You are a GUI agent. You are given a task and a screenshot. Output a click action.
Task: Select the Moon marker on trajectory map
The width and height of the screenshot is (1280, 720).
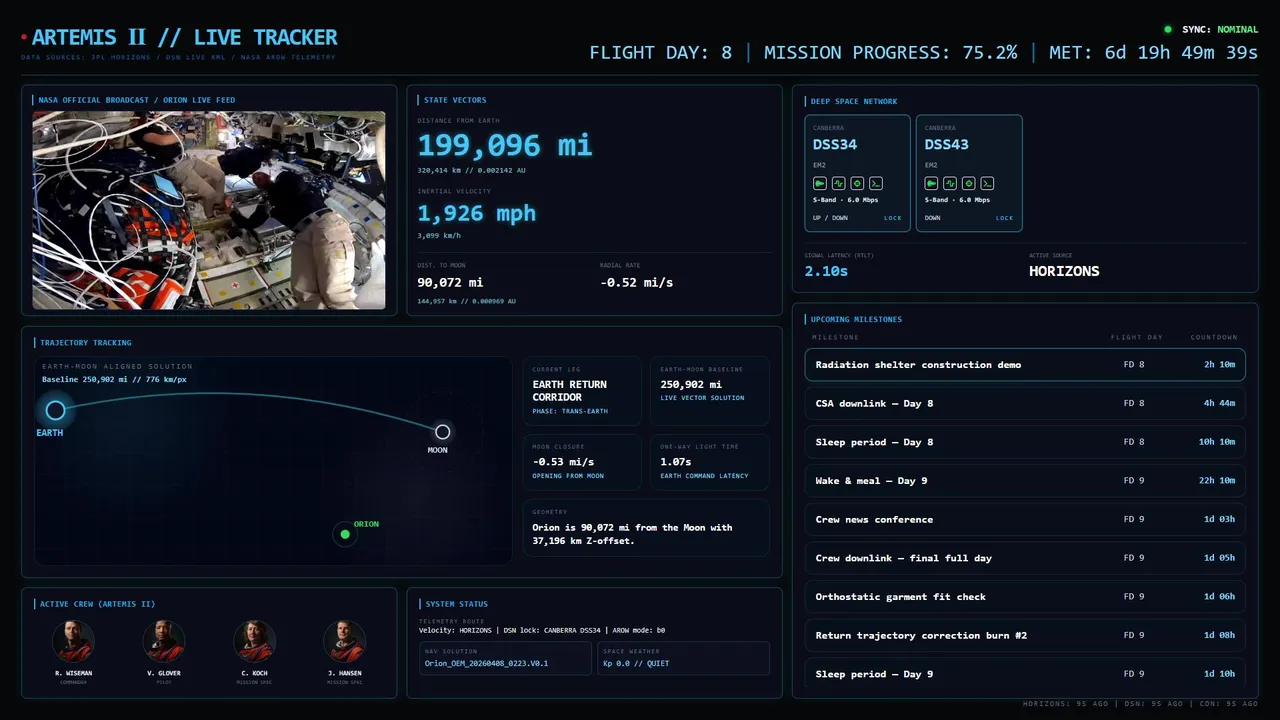(x=442, y=432)
